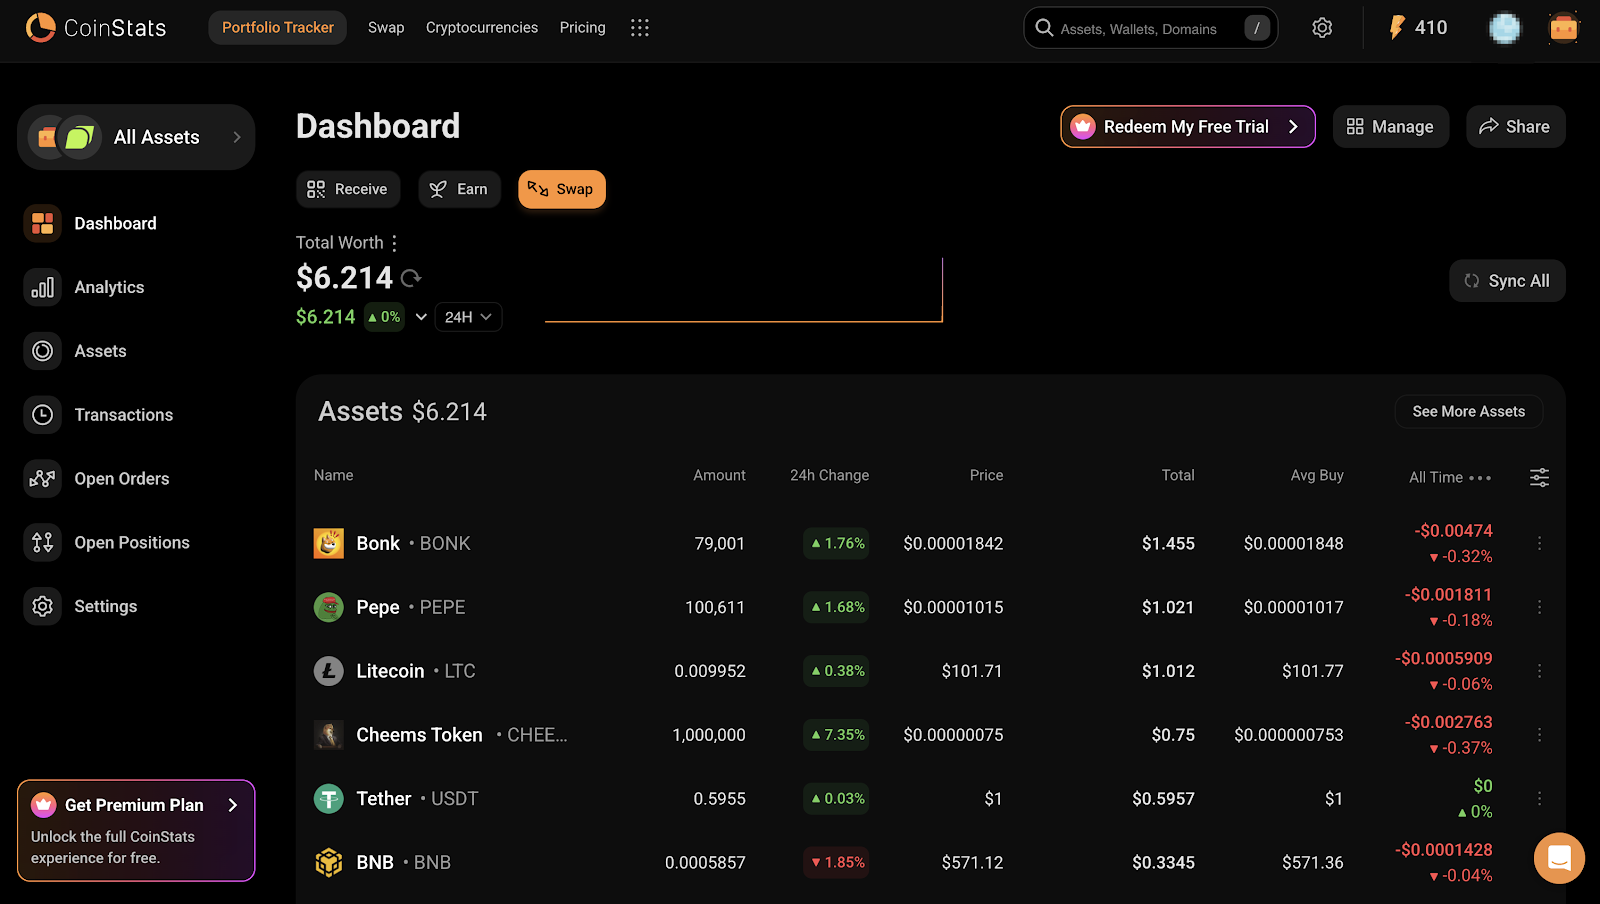Click the Pepe total $1.021

1168,607
